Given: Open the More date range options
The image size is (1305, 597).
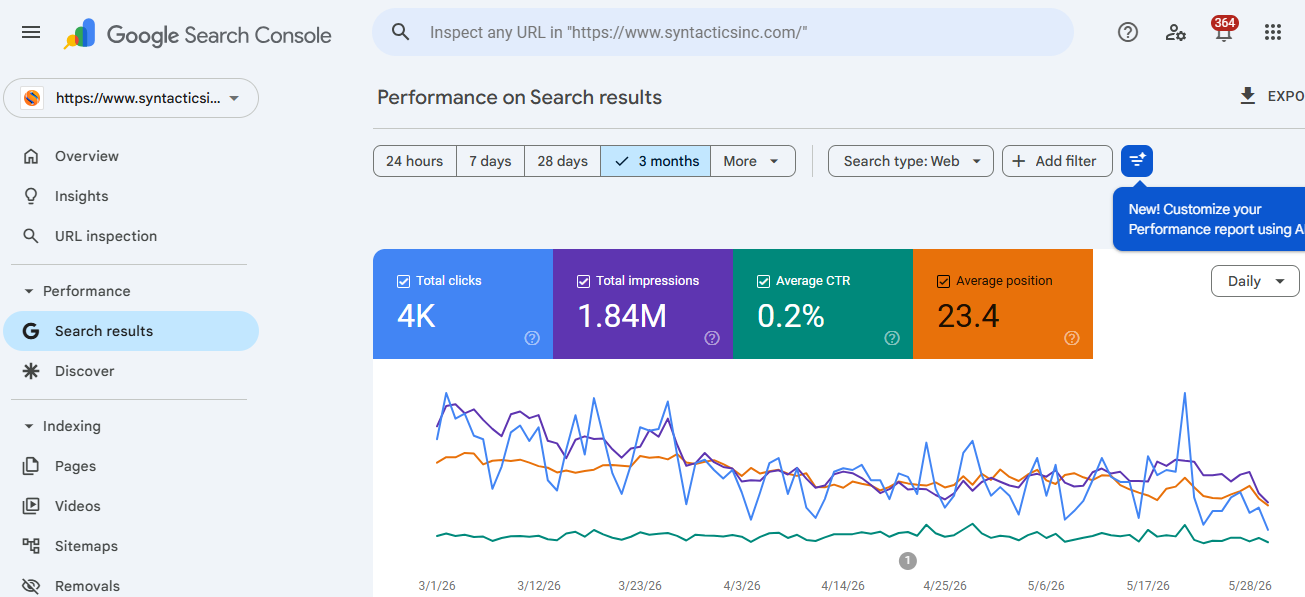Looking at the screenshot, I should coord(753,161).
